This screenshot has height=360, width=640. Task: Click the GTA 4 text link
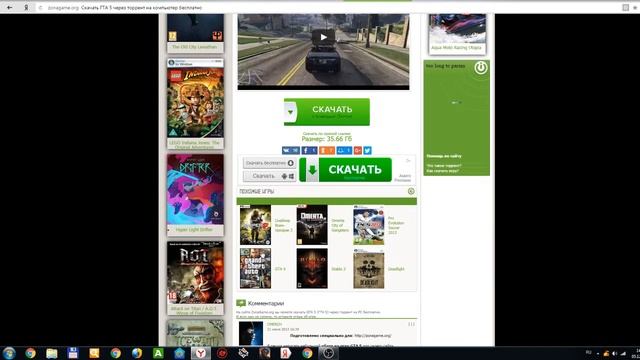click(280, 269)
